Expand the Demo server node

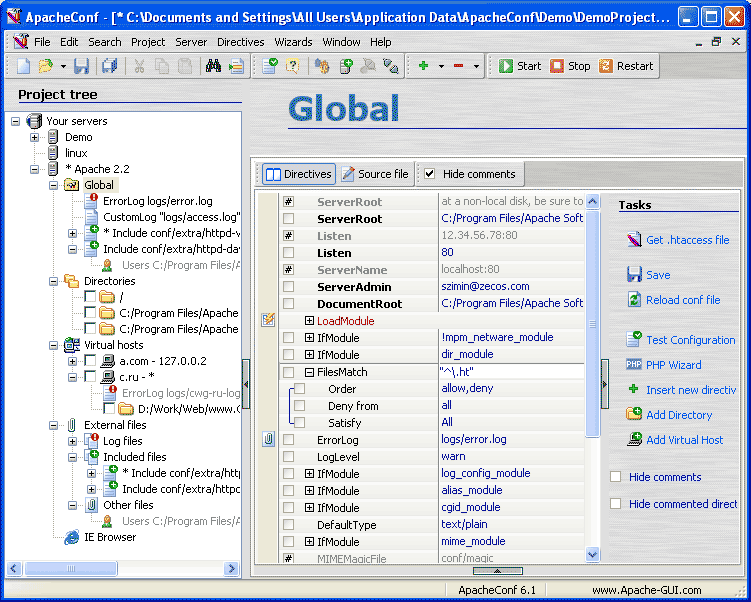pos(34,137)
